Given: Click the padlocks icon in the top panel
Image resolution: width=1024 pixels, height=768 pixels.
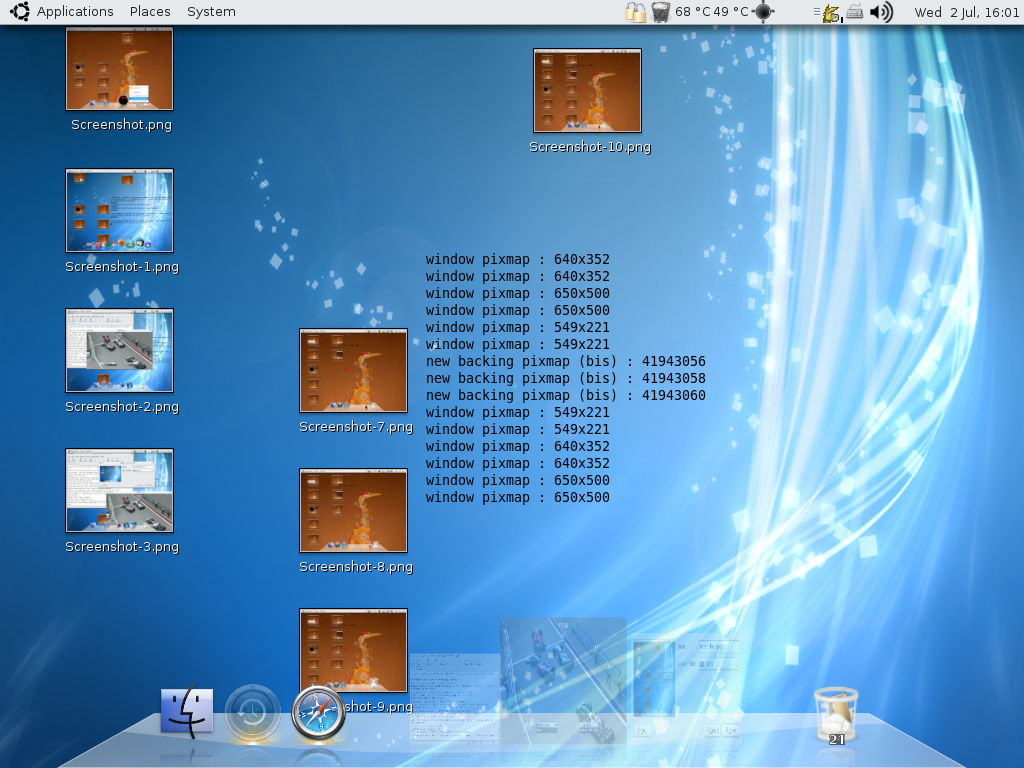Looking at the screenshot, I should 635,12.
